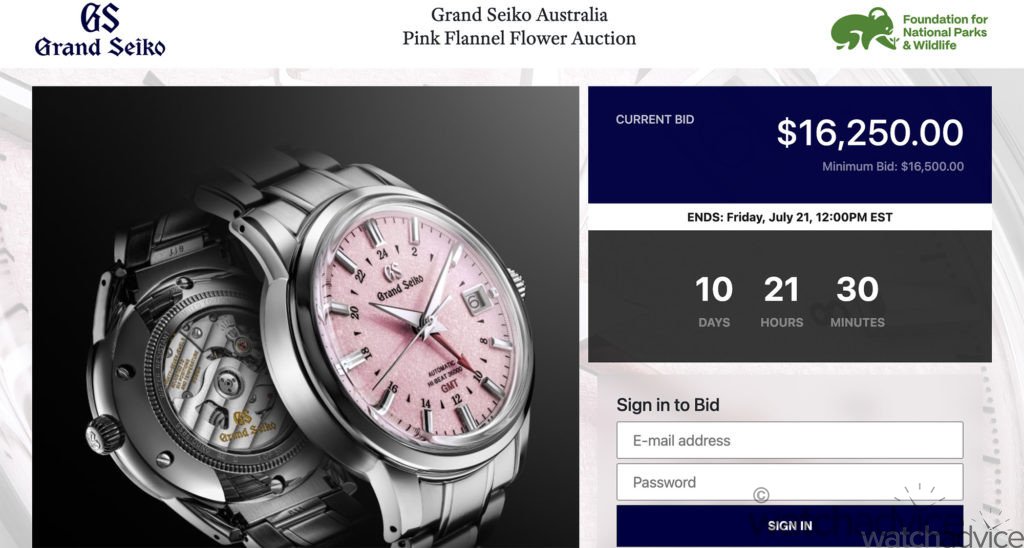The width and height of the screenshot is (1024, 548).
Task: Click the CURRENT BID label
Action: [655, 120]
